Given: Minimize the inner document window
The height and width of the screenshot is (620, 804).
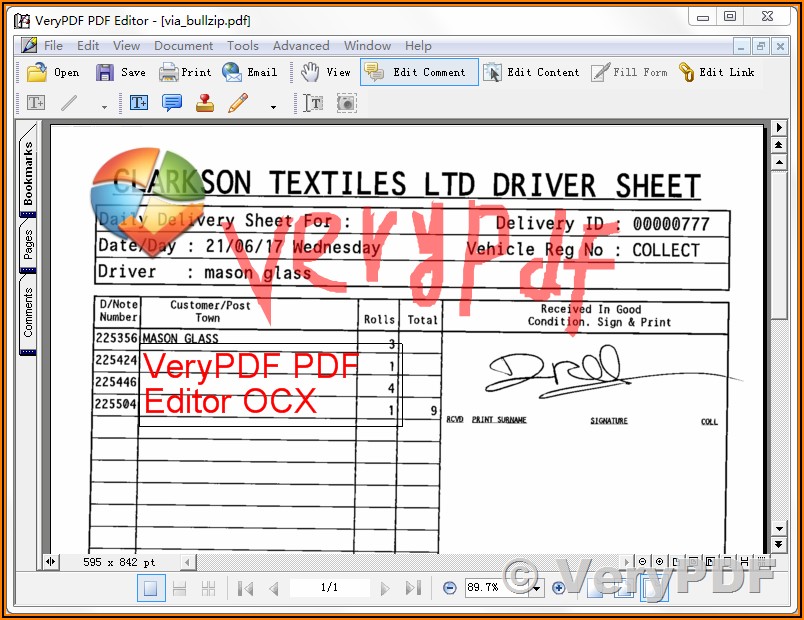Looking at the screenshot, I should [x=741, y=47].
